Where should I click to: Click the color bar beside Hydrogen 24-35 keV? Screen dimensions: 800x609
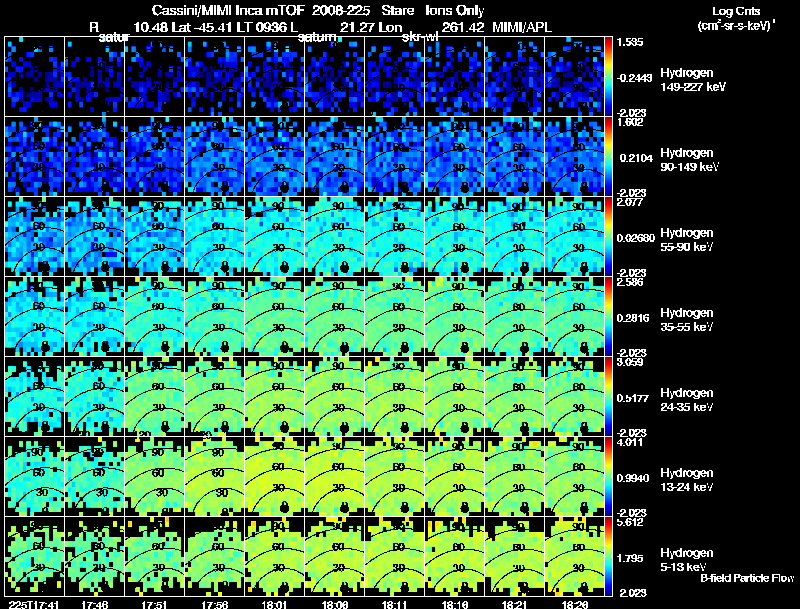pos(608,397)
